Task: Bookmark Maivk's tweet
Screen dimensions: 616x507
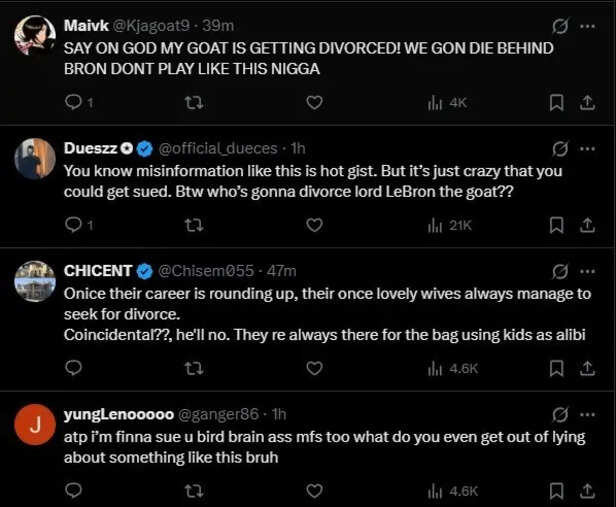Action: point(556,103)
